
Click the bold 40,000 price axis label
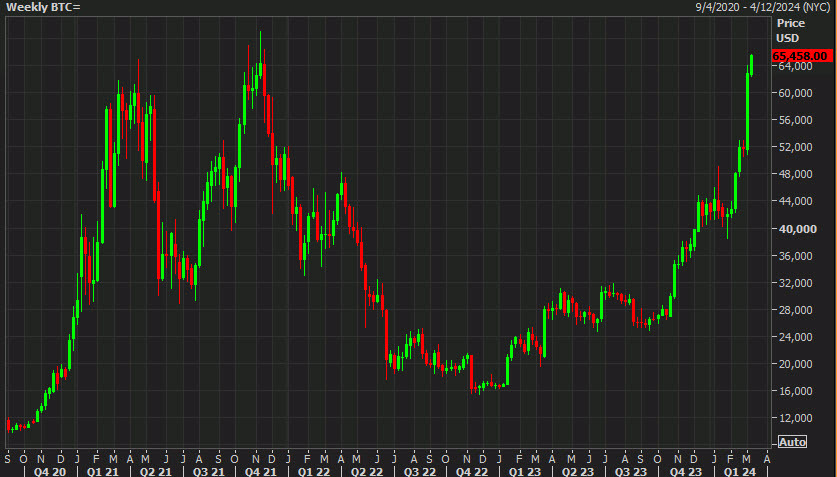tap(797, 229)
